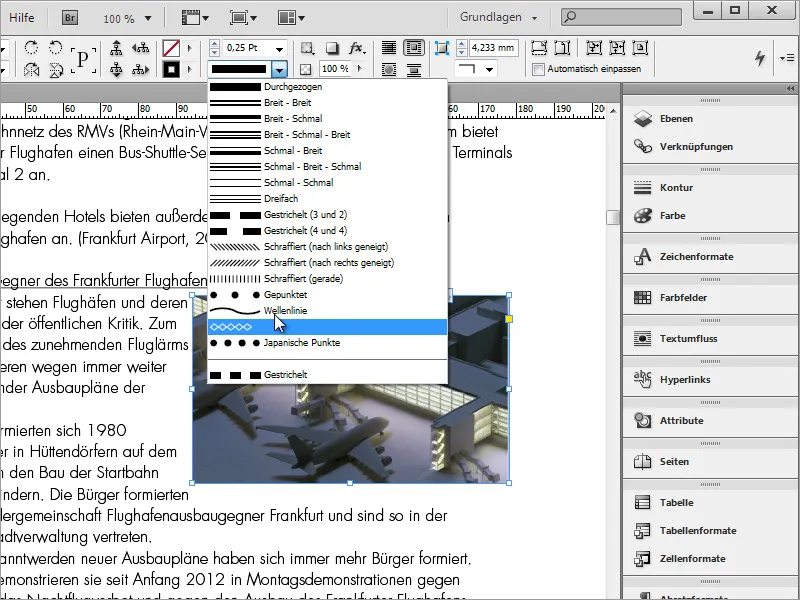Open the screen mode dropdown
This screenshot has height=600, width=800.
pos(243,18)
